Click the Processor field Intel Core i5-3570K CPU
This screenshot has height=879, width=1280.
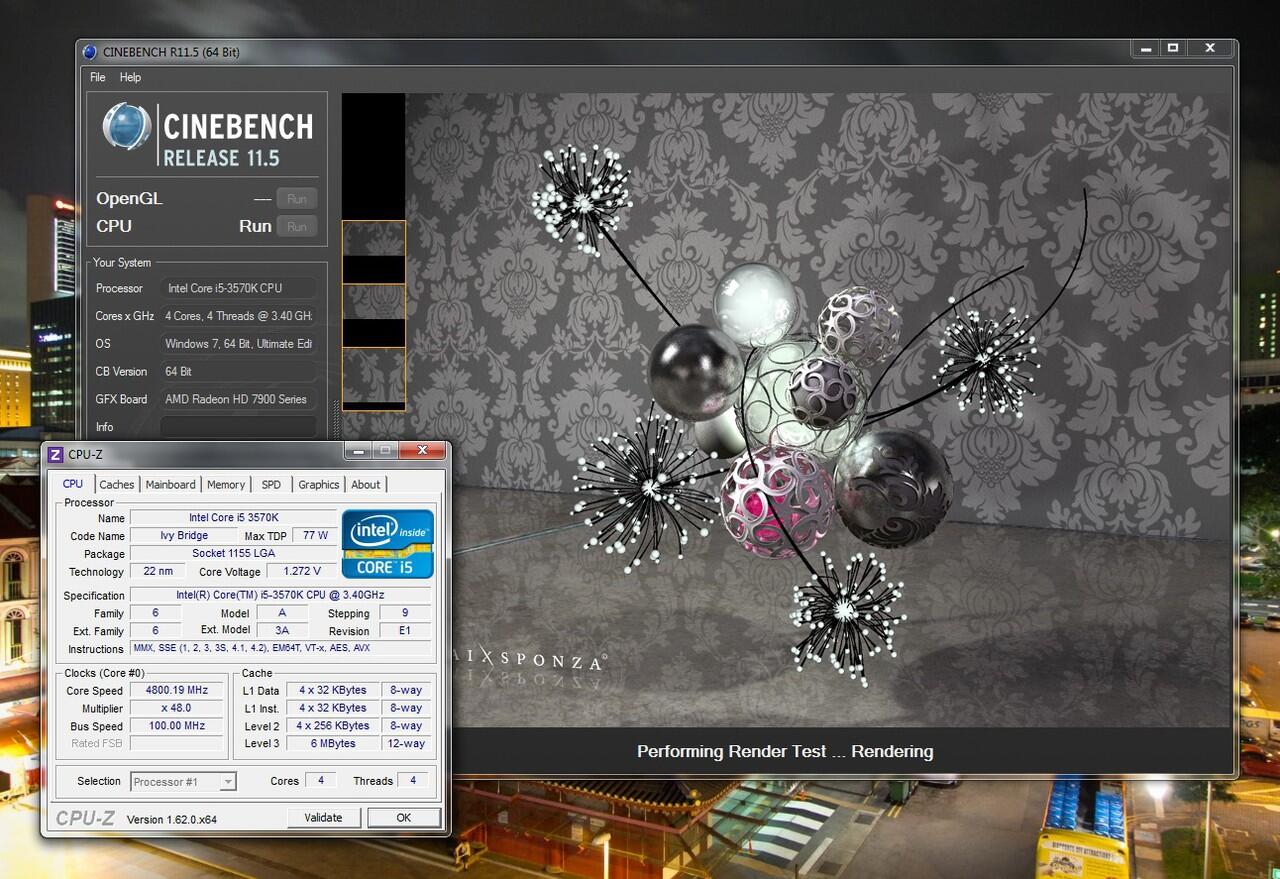point(239,288)
